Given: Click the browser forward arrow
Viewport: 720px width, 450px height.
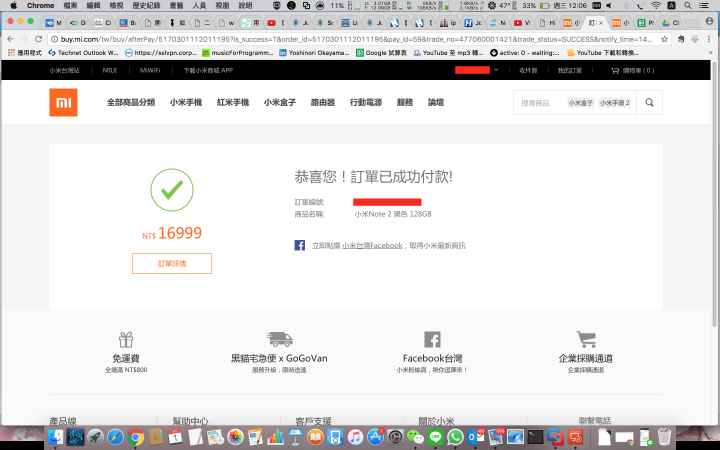Looking at the screenshot, I should coord(24,39).
